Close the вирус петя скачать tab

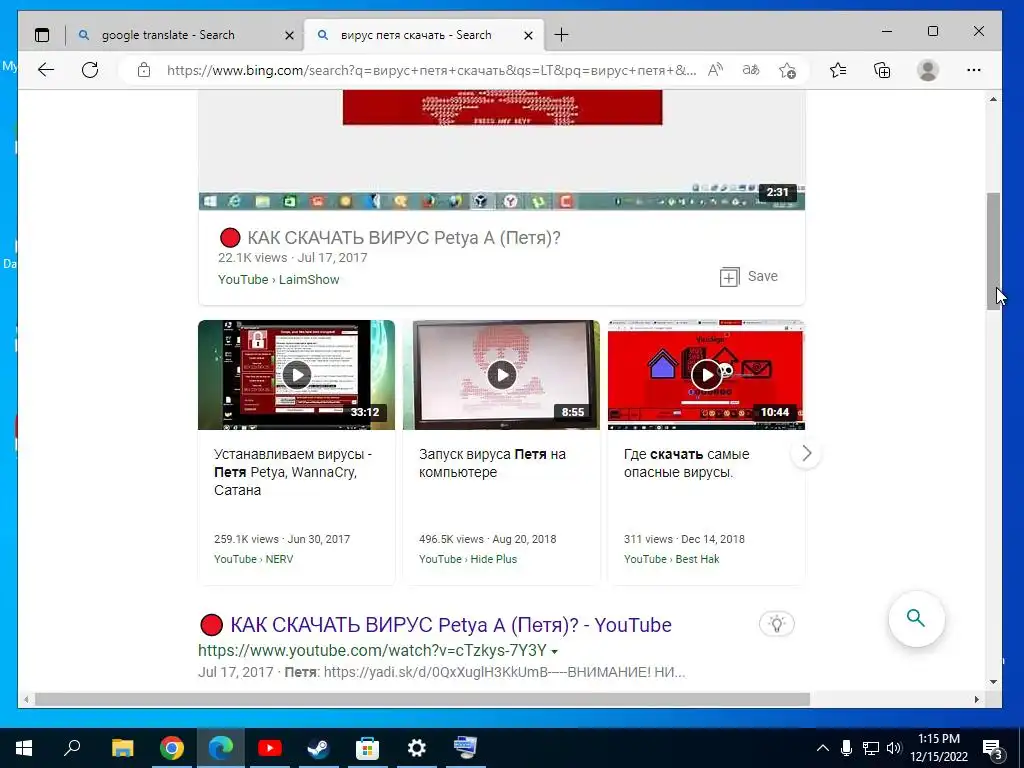[529, 35]
